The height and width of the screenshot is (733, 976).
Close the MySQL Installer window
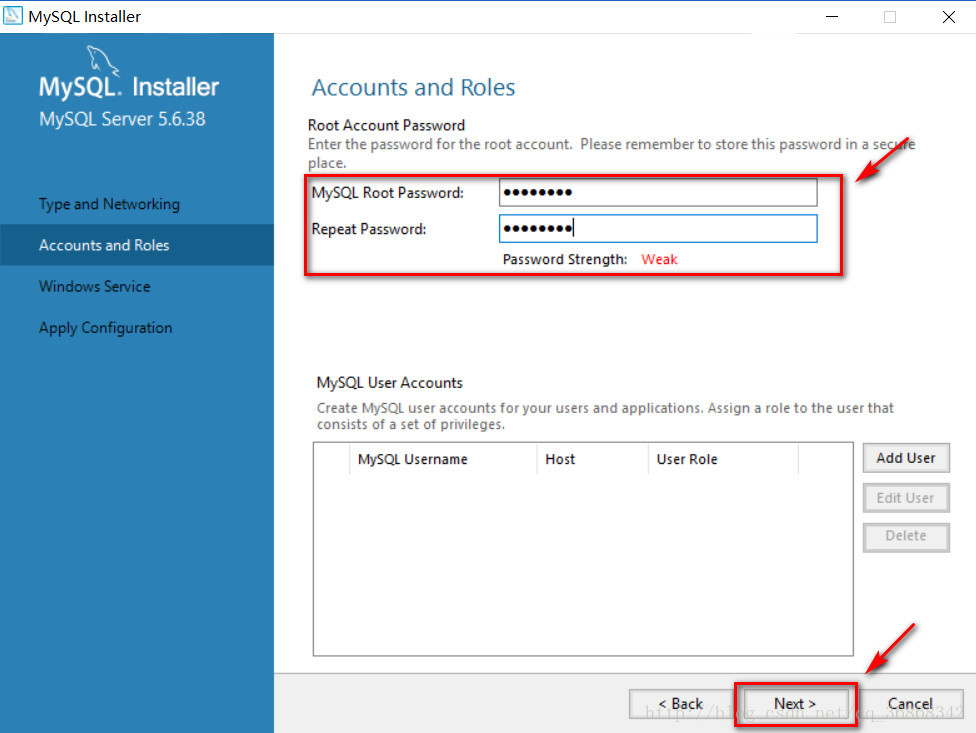tap(948, 17)
